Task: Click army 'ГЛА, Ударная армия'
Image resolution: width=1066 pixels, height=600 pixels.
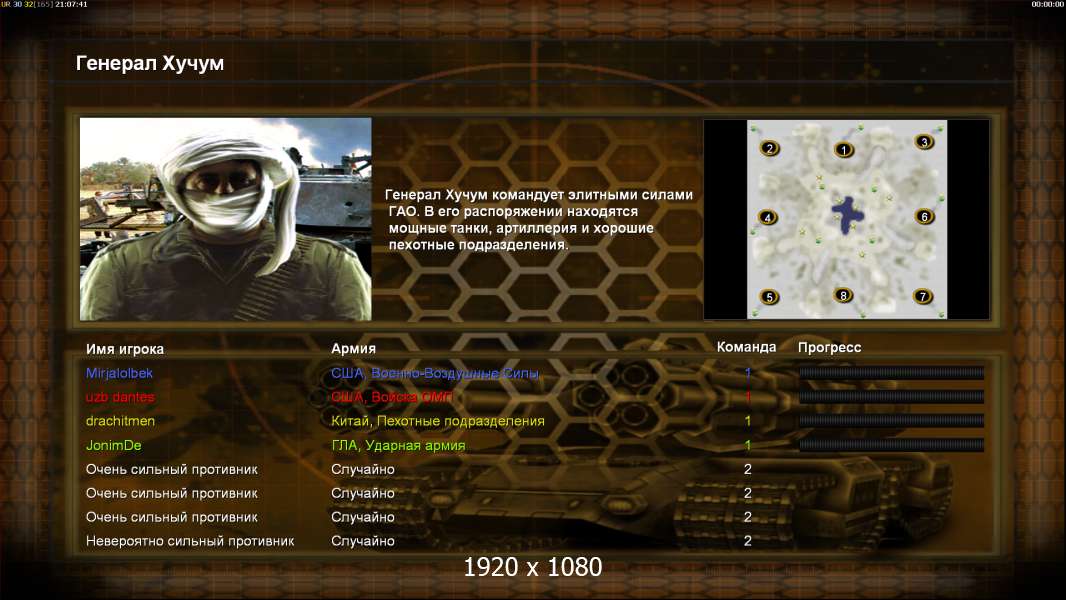Action: [x=398, y=446]
